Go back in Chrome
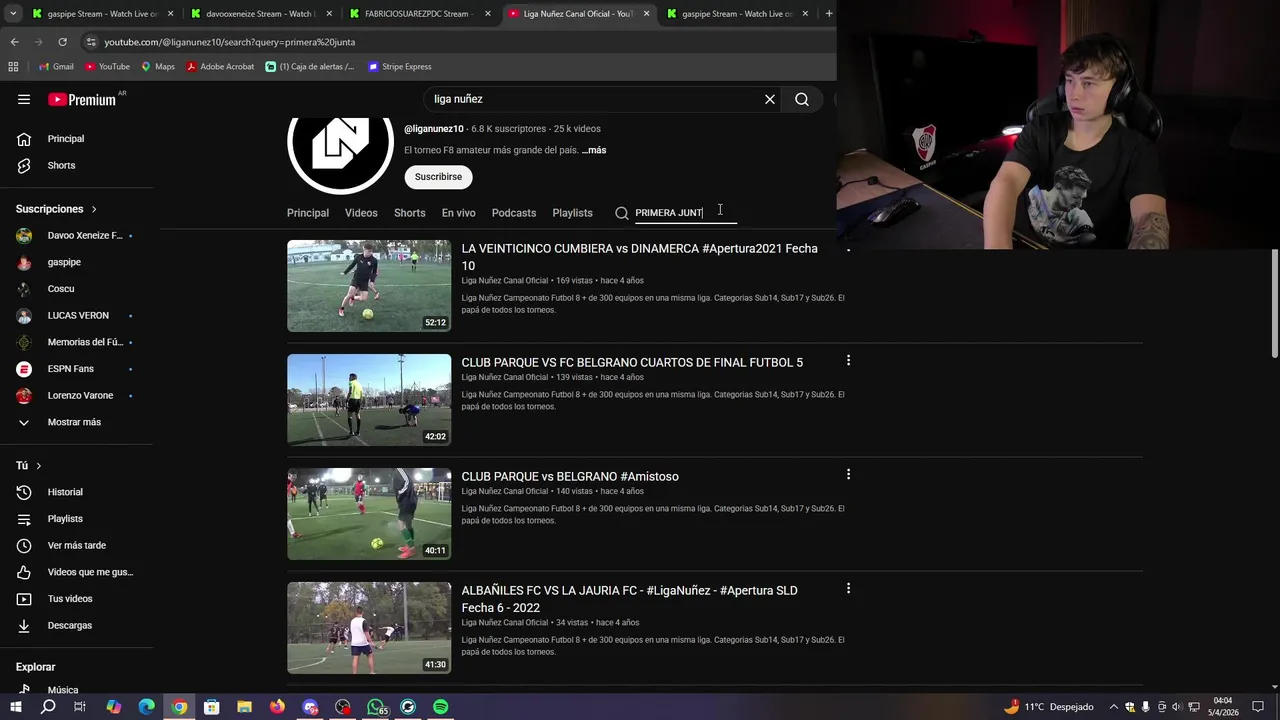 14,42
